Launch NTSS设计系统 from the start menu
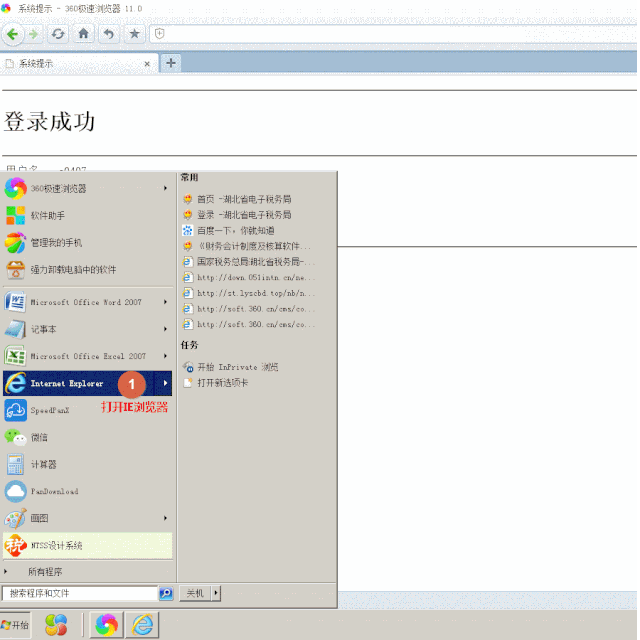 tap(87, 545)
